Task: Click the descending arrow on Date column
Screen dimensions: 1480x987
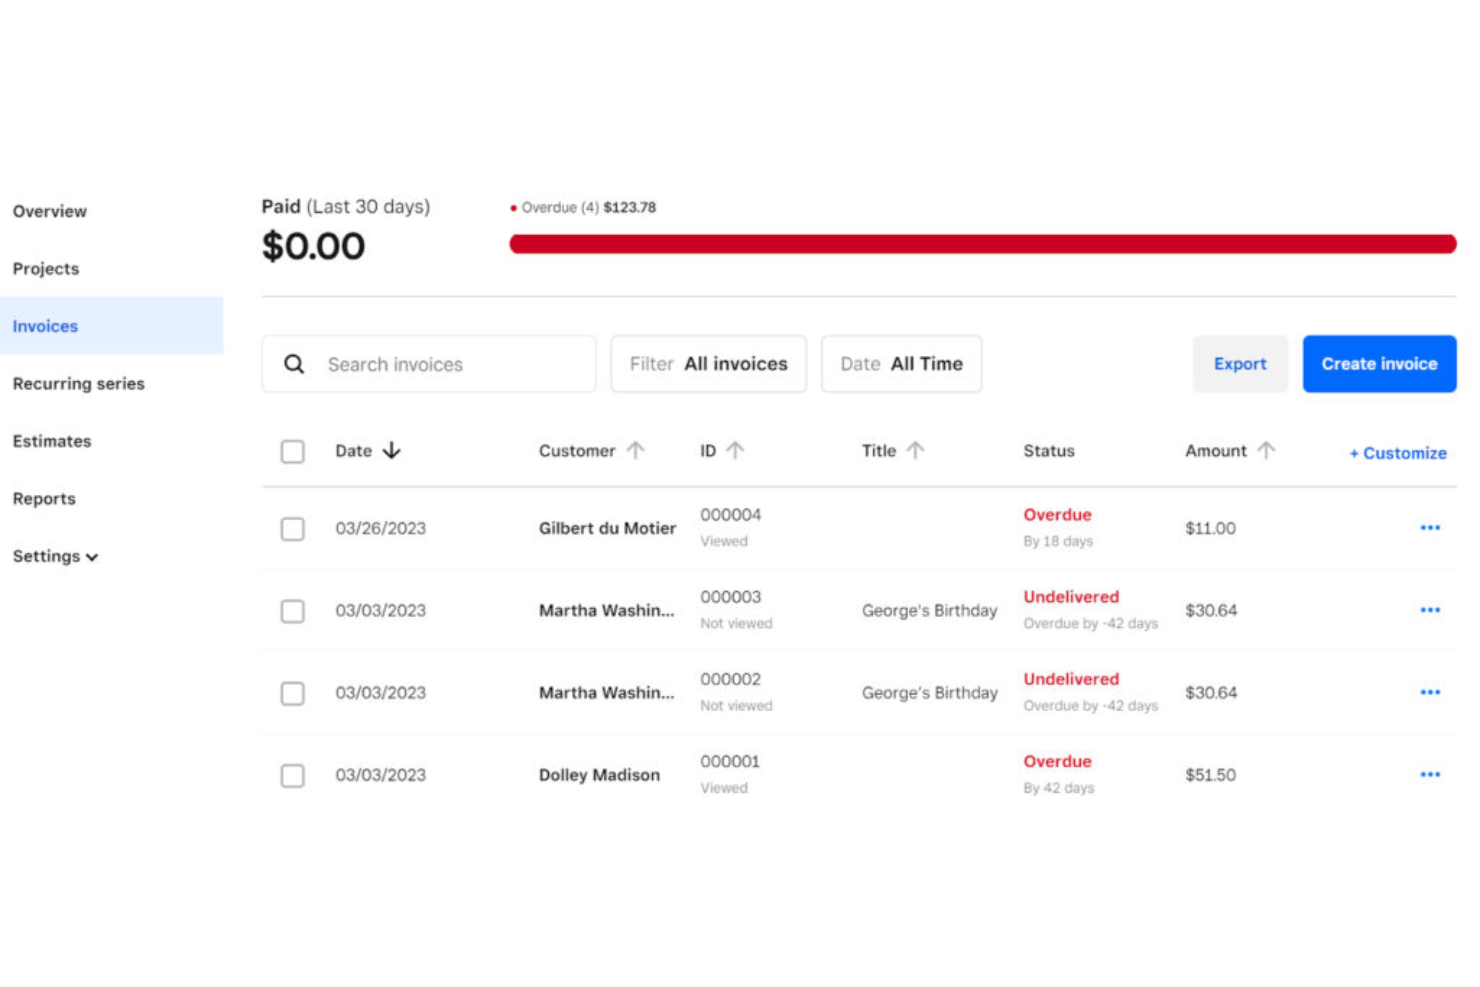Action: (x=391, y=450)
